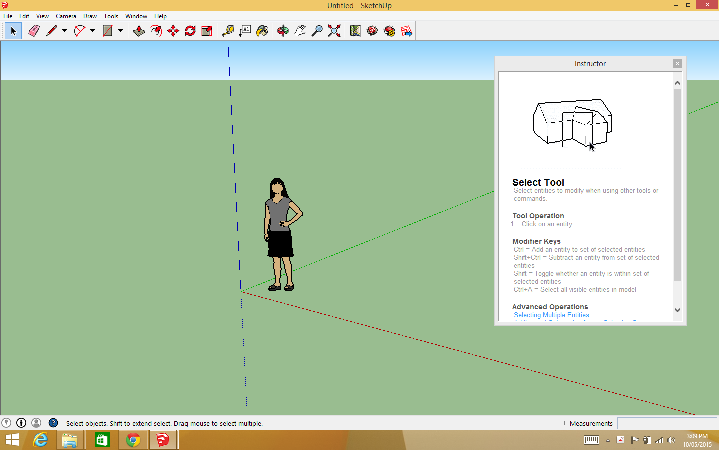This screenshot has width=719, height=450.
Task: Expand the Line tool dropdown arrow
Action: pos(65,31)
